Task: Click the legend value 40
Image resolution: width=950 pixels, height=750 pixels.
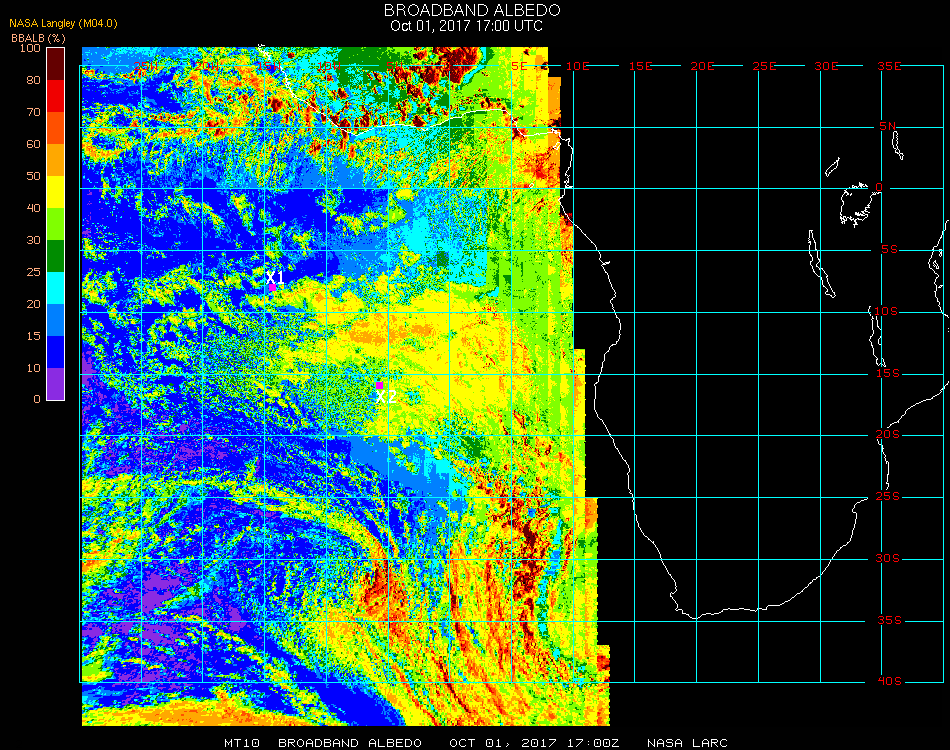Action: 33,208
